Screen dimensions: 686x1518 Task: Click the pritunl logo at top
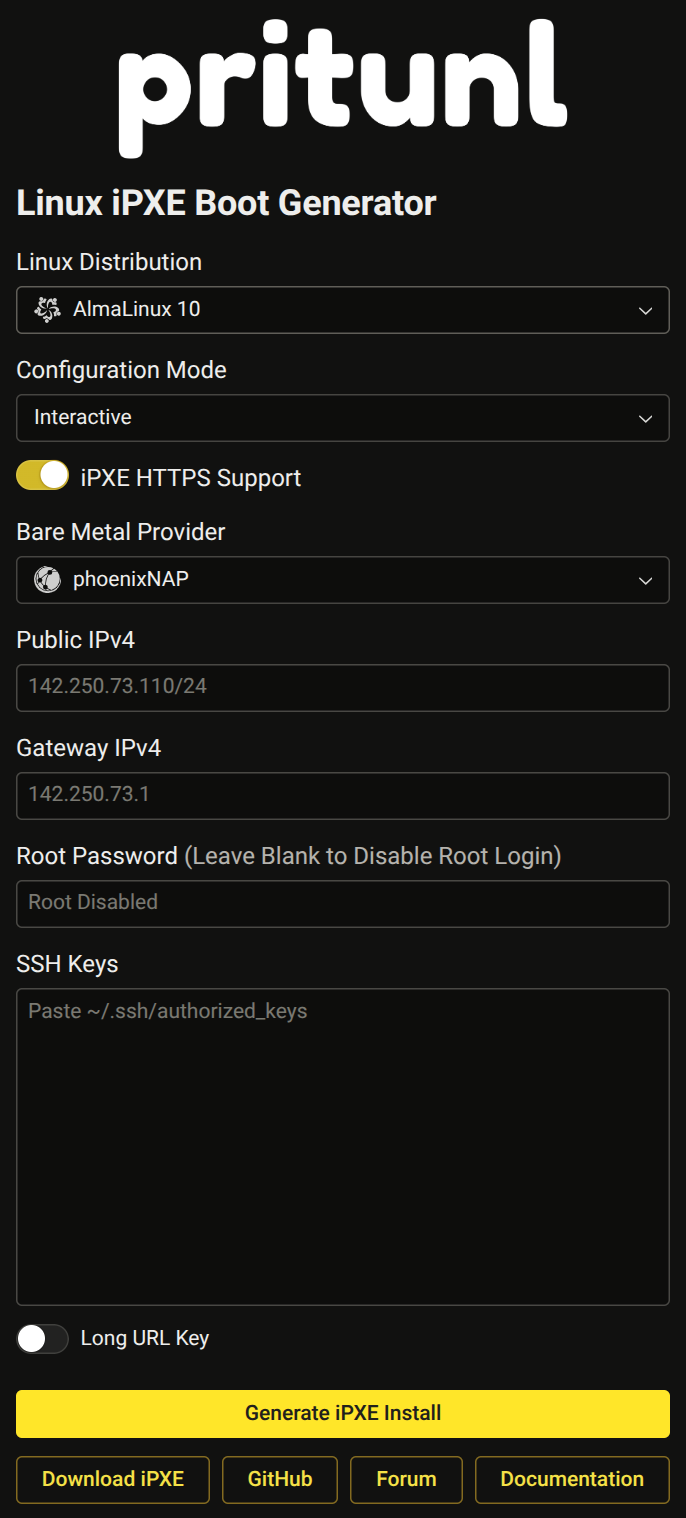(x=343, y=89)
